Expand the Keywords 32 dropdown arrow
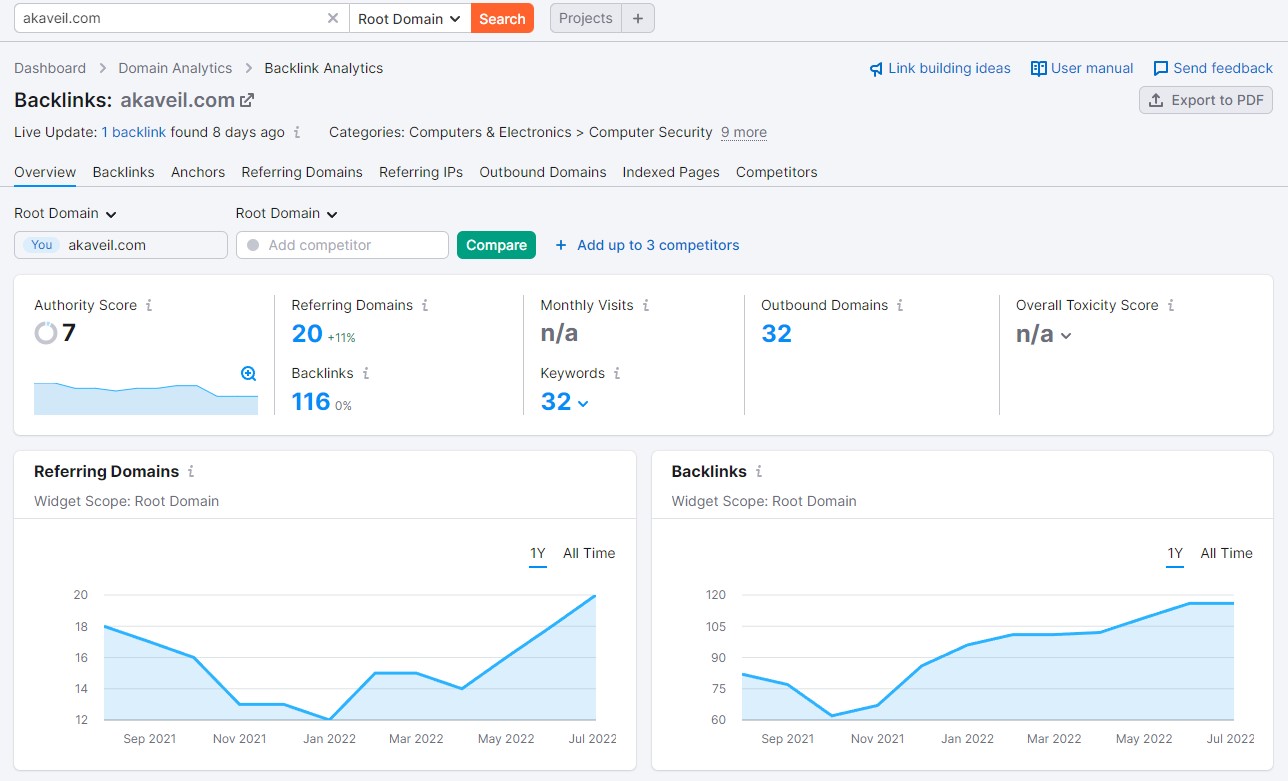This screenshot has height=781, width=1288. [583, 403]
